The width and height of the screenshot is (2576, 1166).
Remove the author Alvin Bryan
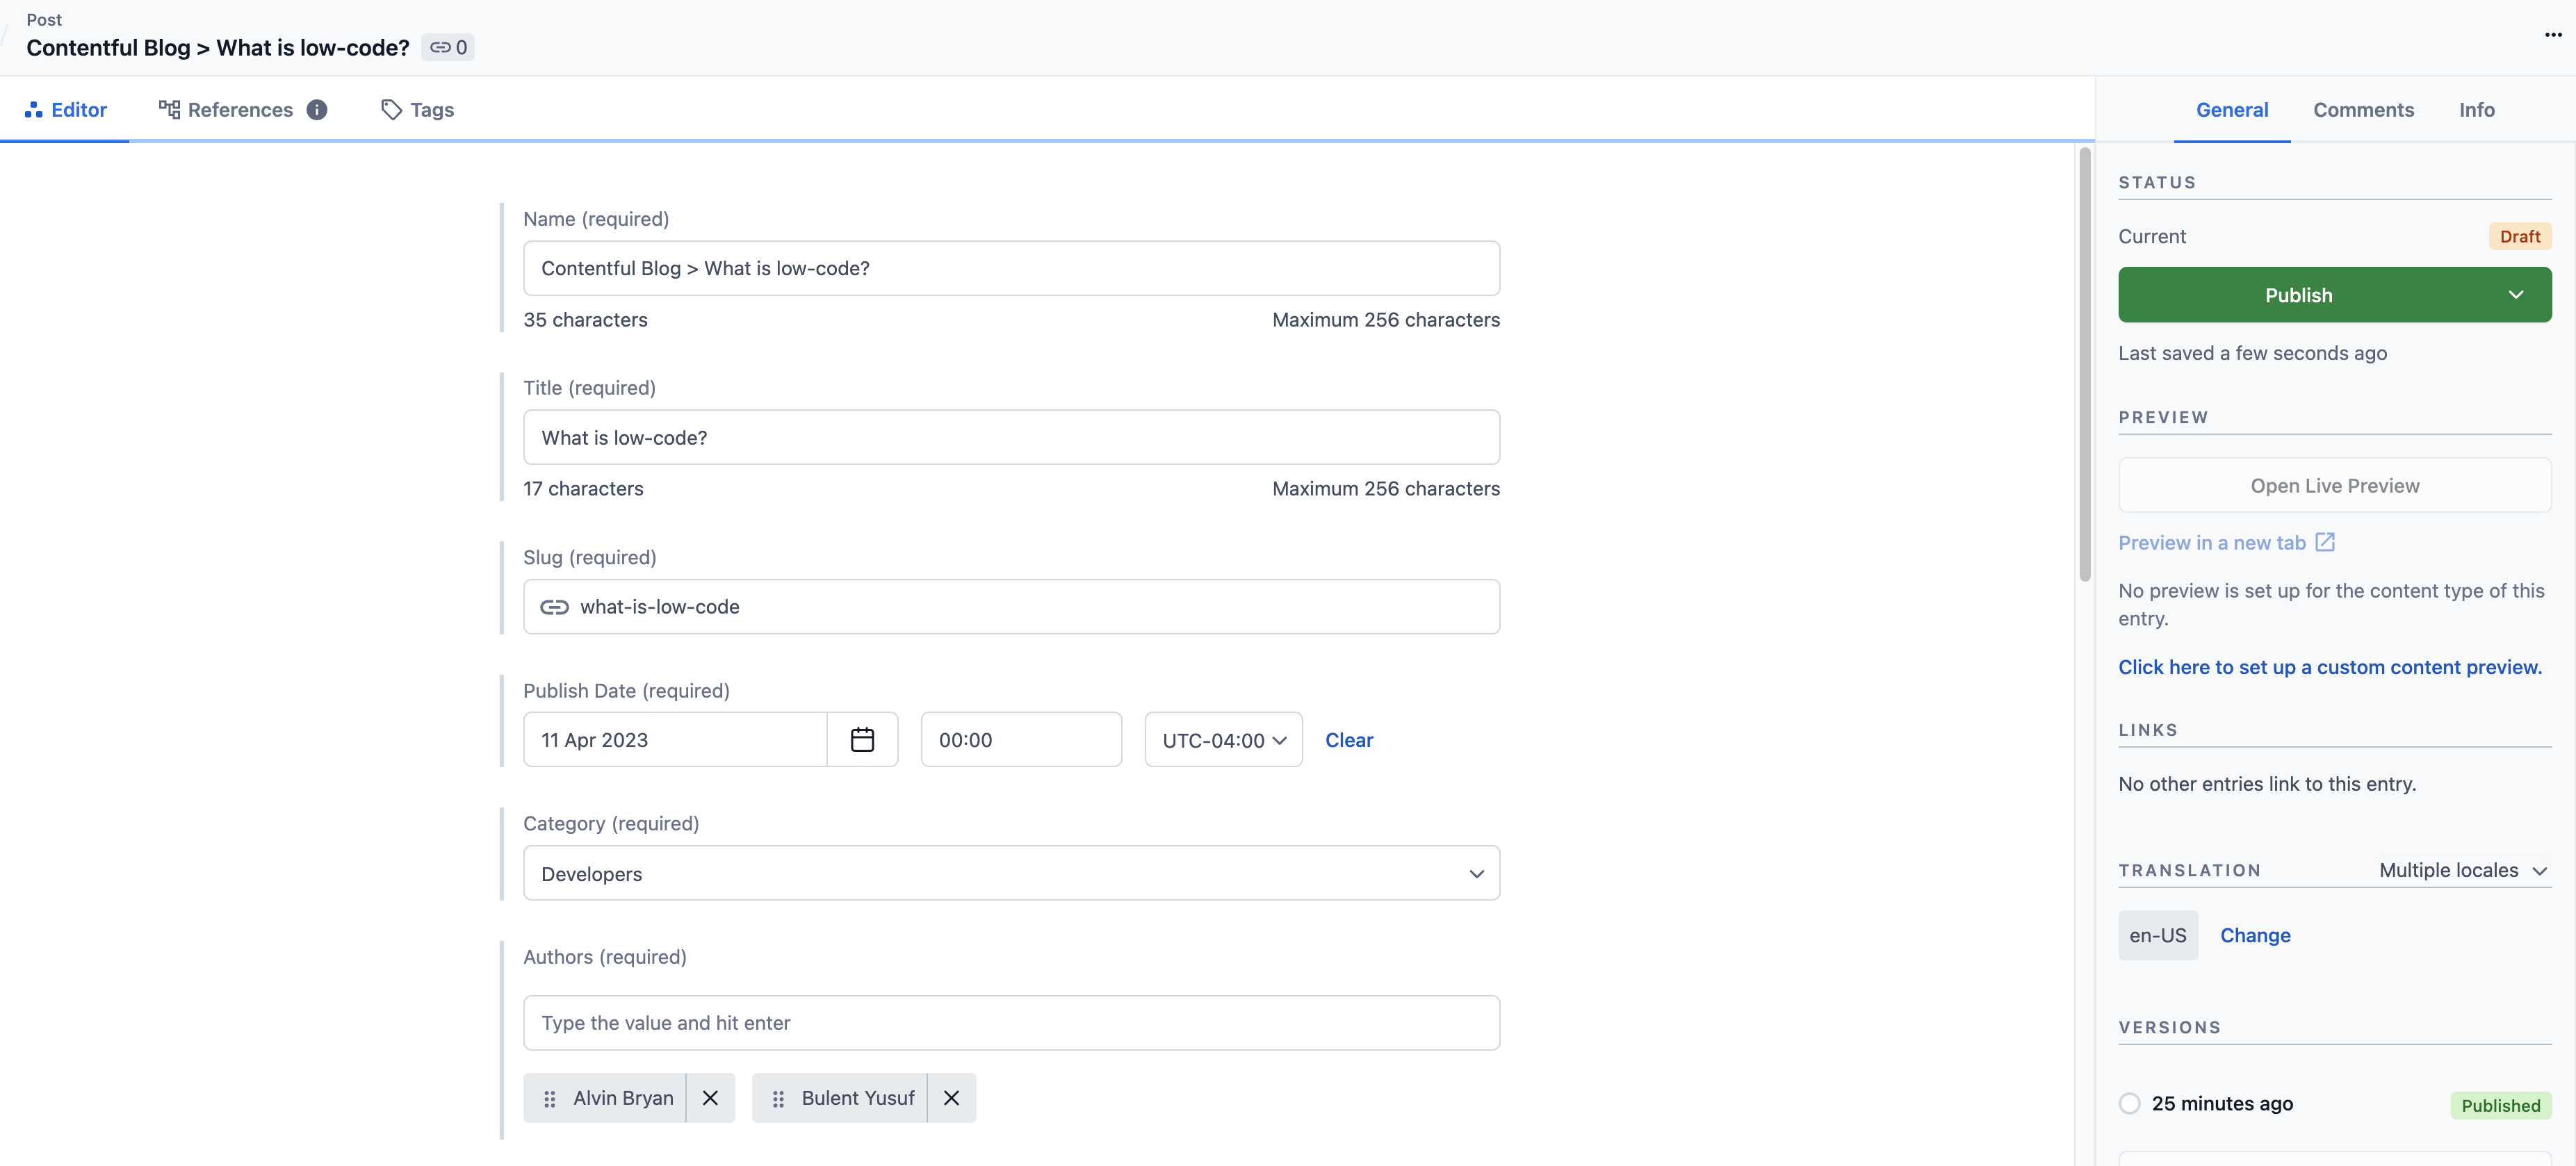(x=710, y=1098)
